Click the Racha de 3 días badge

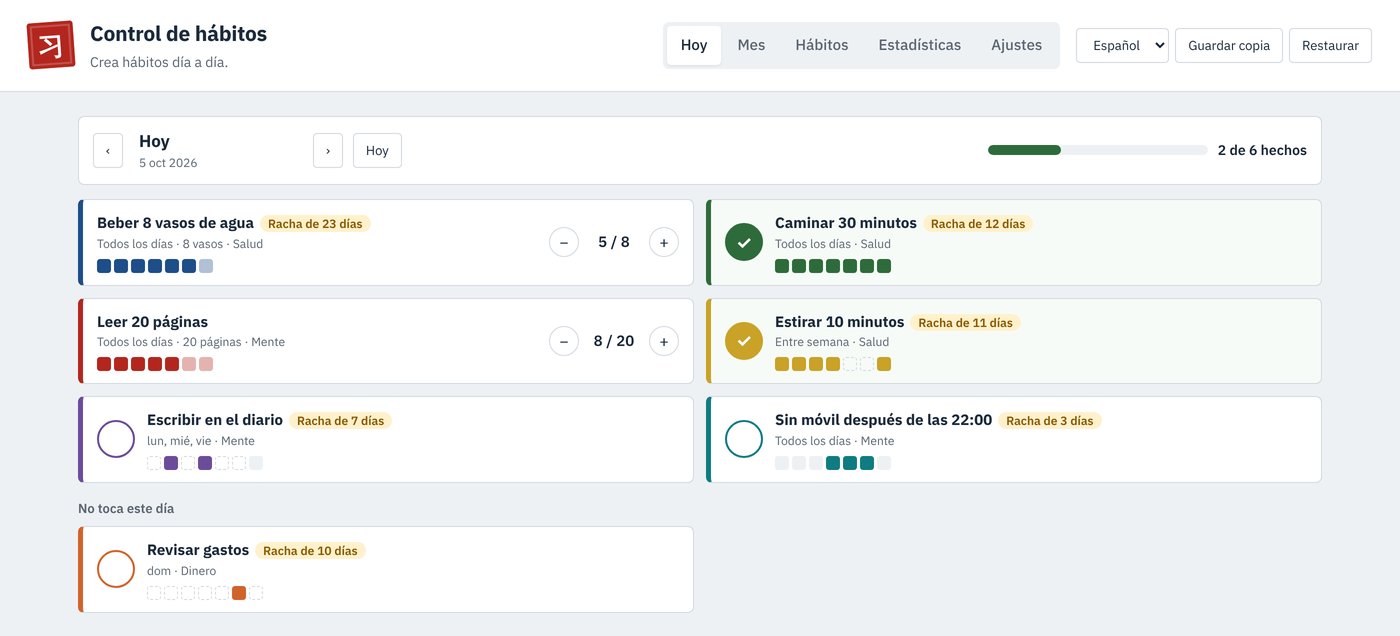pos(1050,421)
